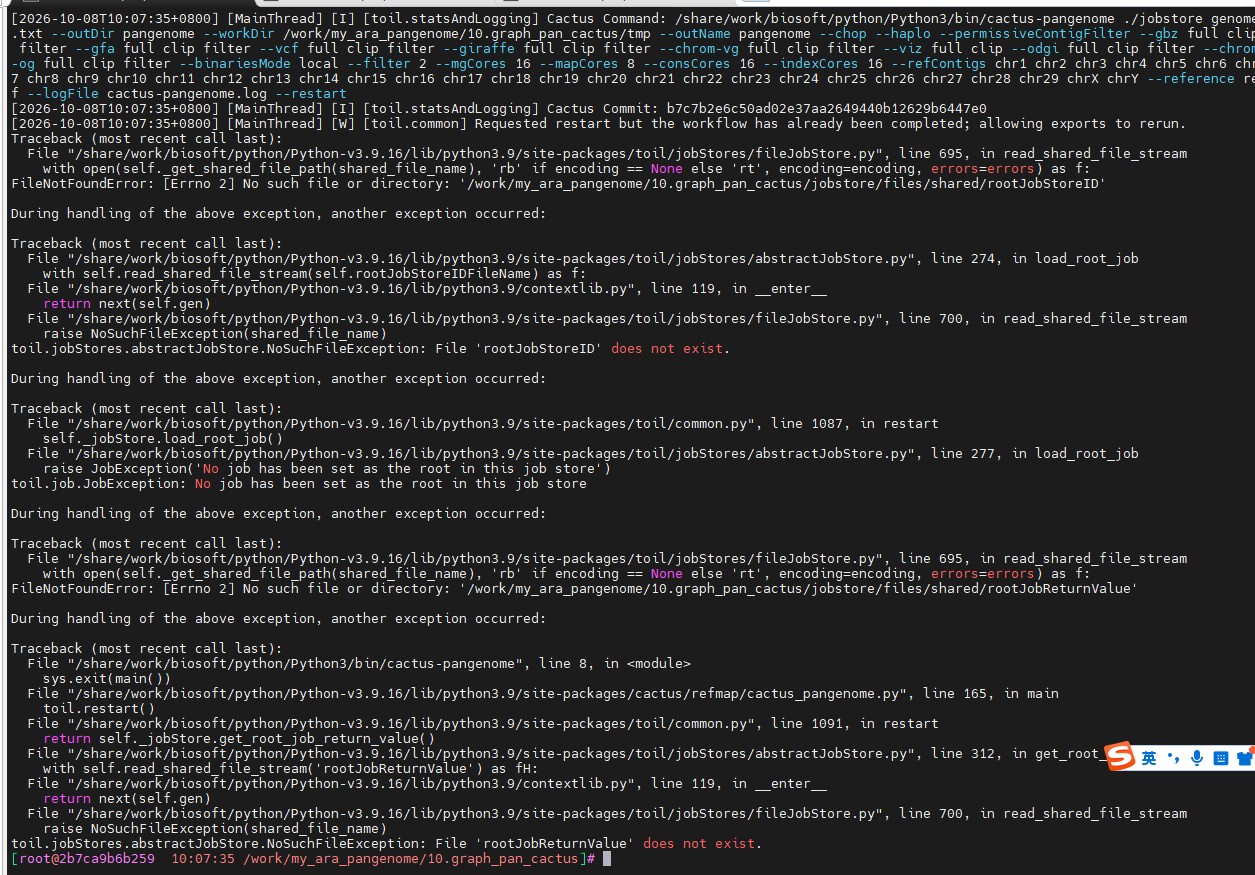This screenshot has width=1255, height=875.
Task: Select the toil.job.JobException error line
Action: 299,484
